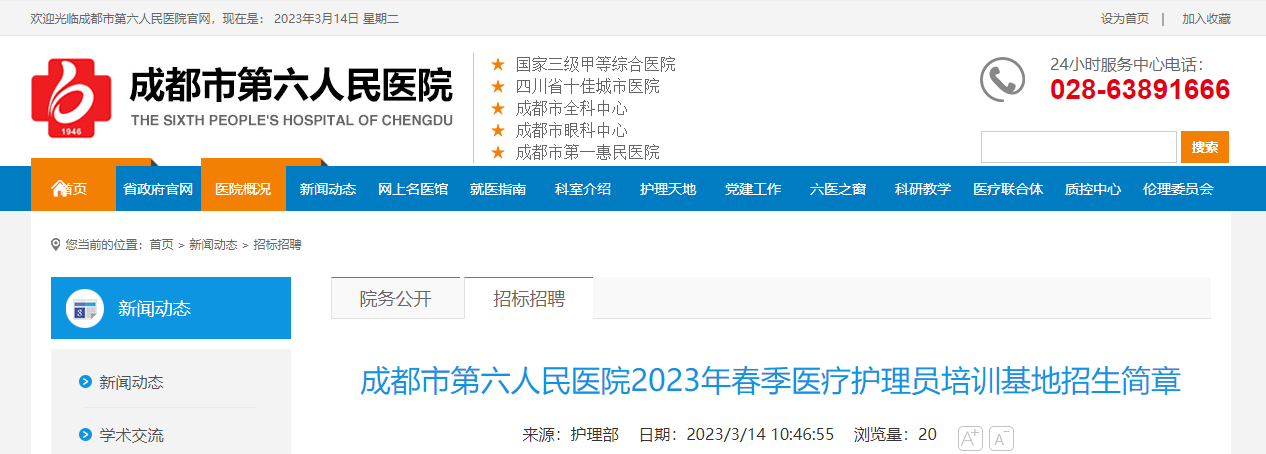1266x454 pixels.
Task: Click the news calendar icon in sidebar header
Action: click(x=84, y=309)
